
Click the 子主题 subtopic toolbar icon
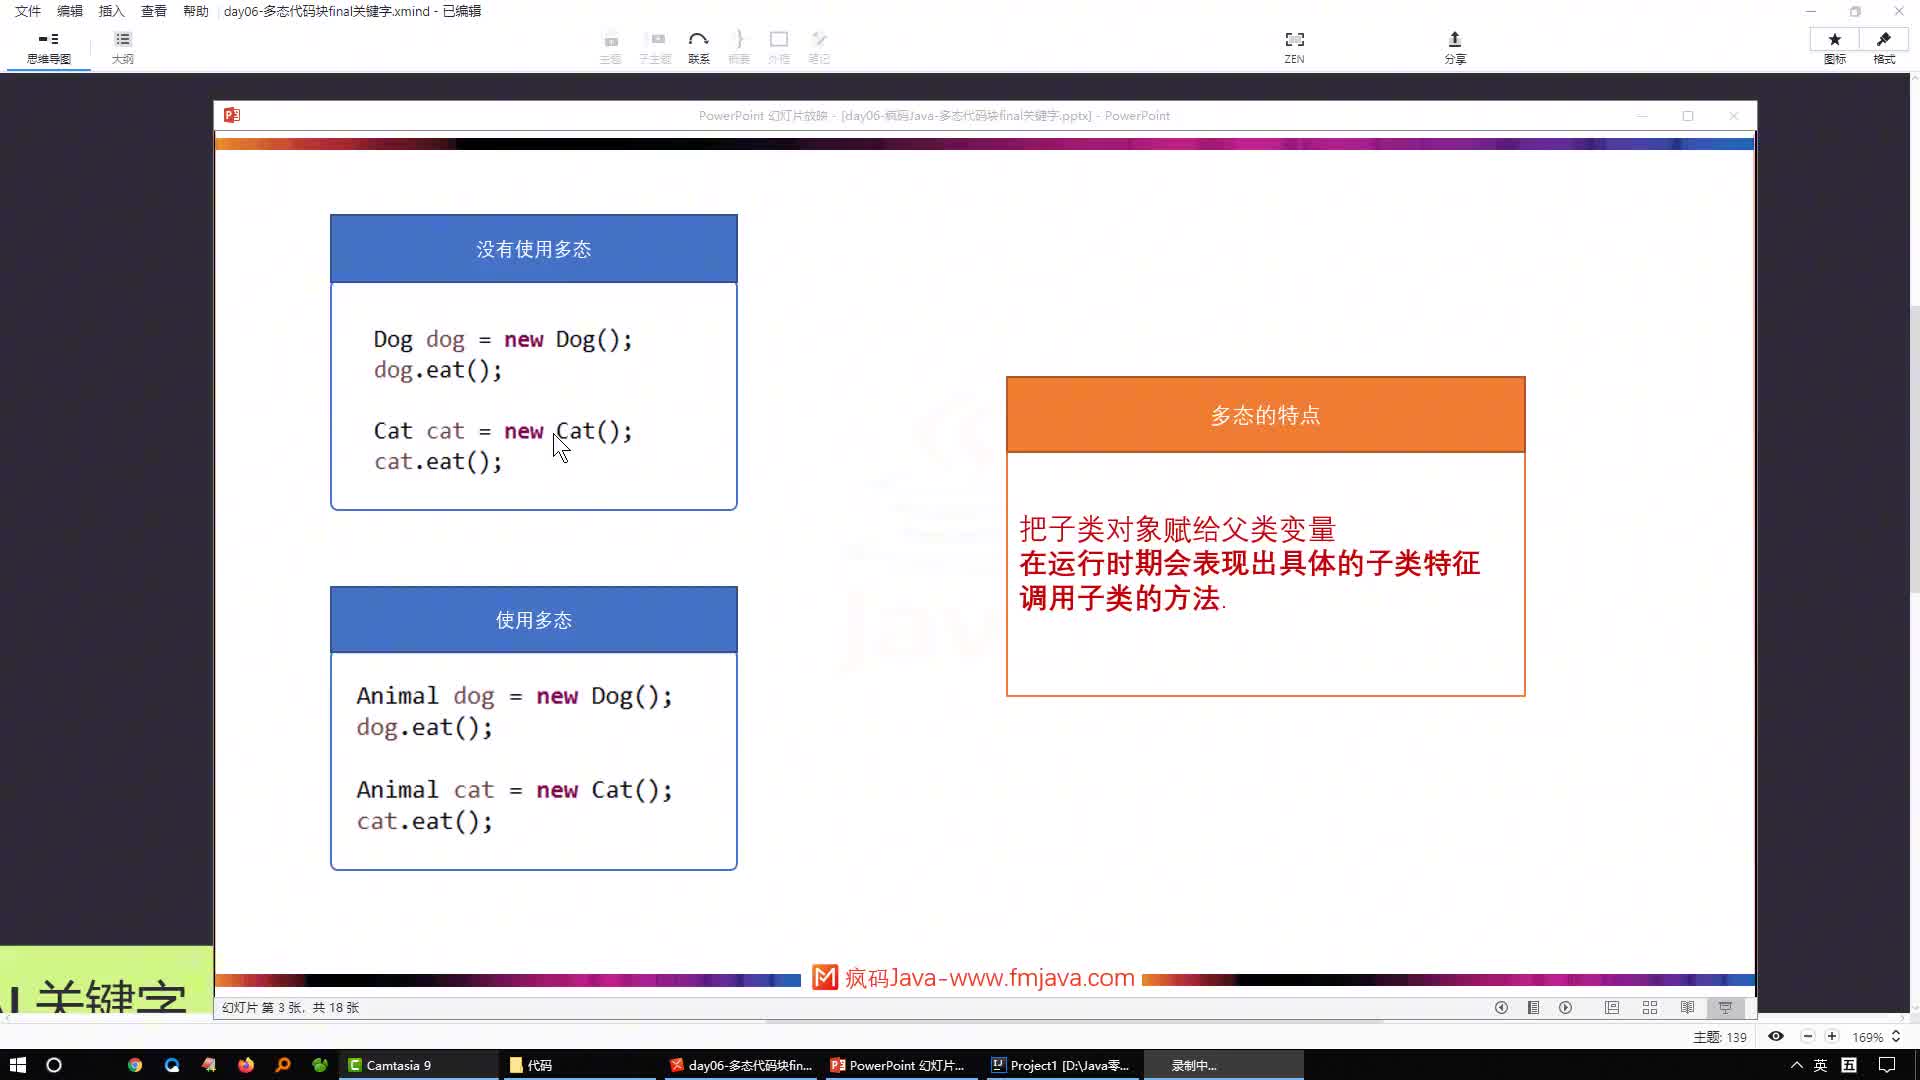pyautogui.click(x=656, y=47)
